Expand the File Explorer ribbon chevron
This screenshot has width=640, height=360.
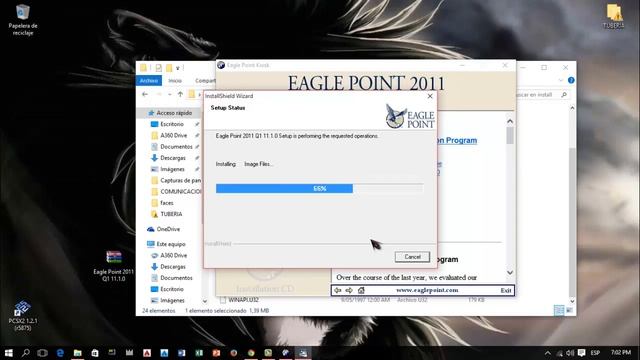pos(560,80)
